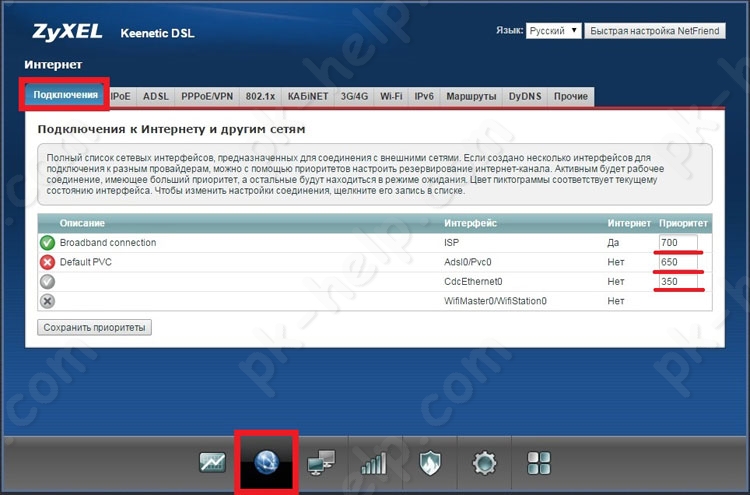The width and height of the screenshot is (750, 495).
Task: Click the ZyXEL logo
Action: click(67, 32)
